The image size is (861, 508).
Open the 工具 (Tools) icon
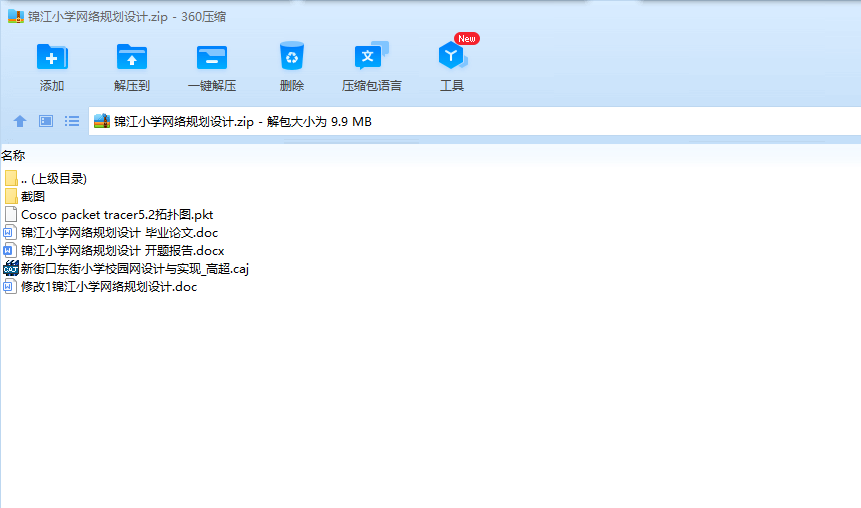452,56
